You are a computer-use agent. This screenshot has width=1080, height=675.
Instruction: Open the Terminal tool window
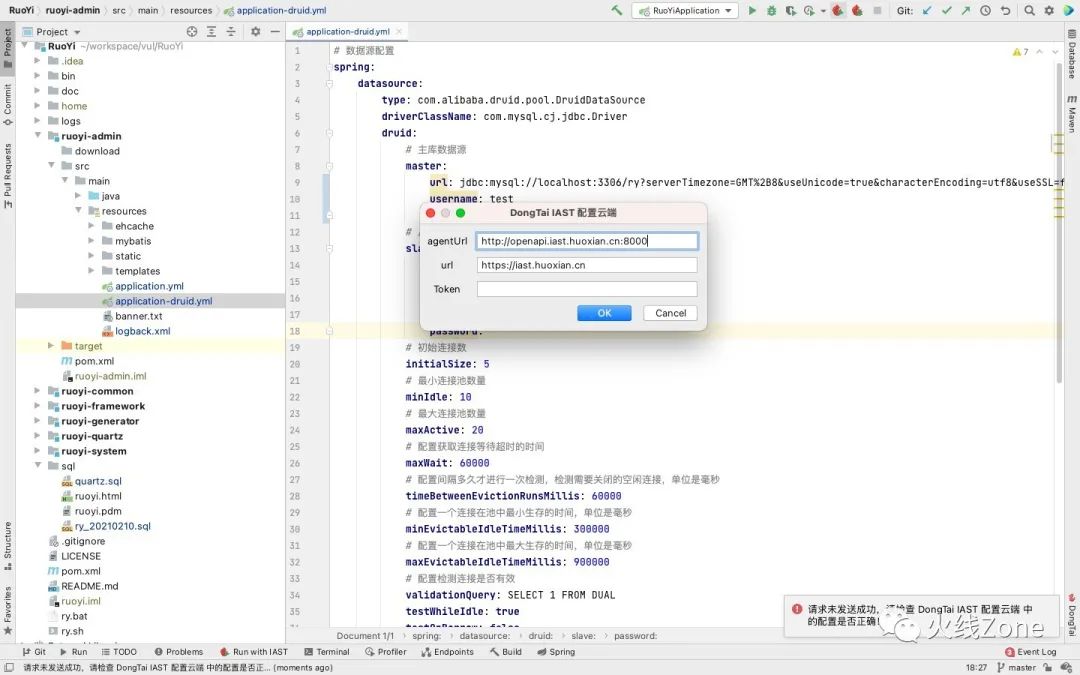pyautogui.click(x=326, y=652)
